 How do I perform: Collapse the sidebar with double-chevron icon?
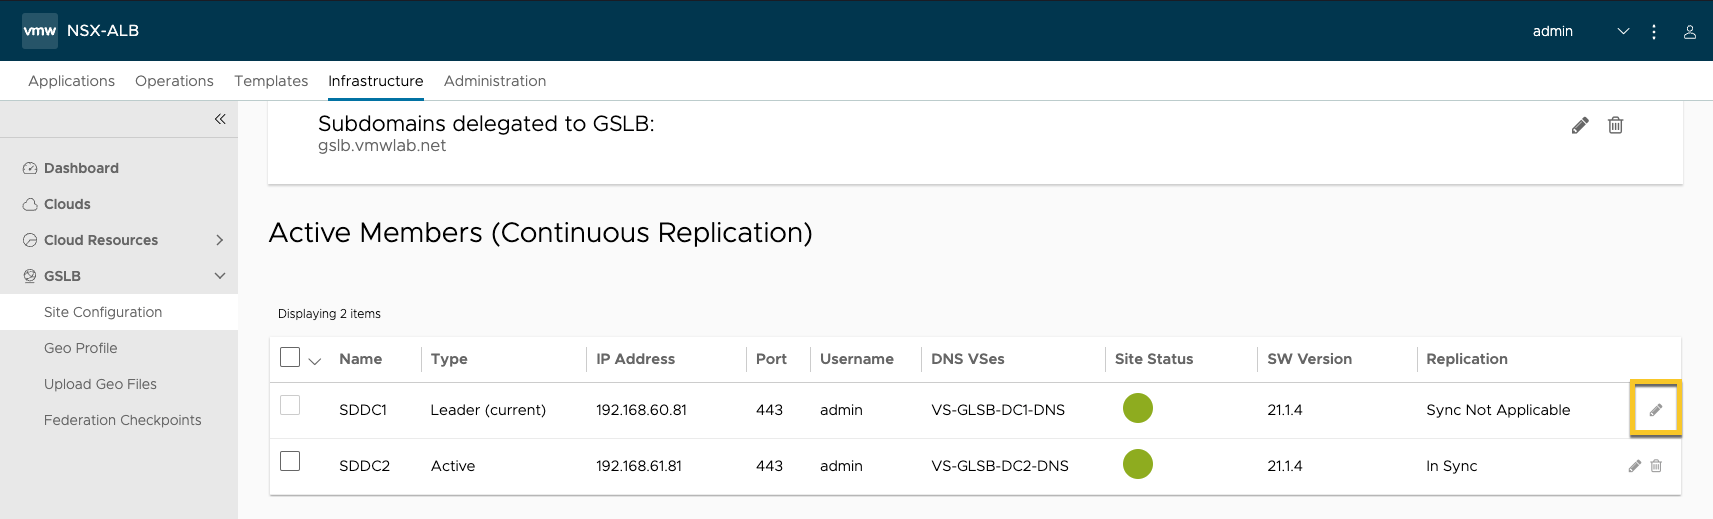tap(220, 119)
